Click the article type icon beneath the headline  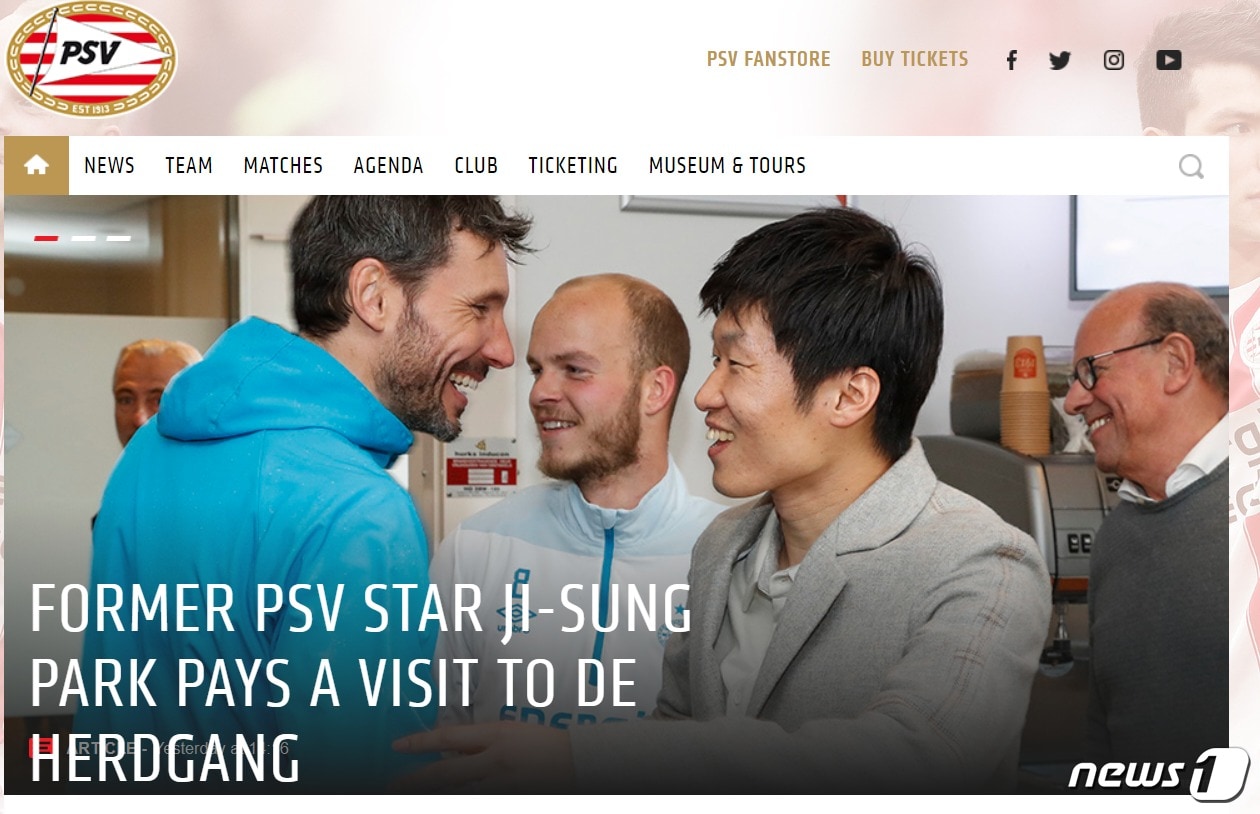[43, 746]
